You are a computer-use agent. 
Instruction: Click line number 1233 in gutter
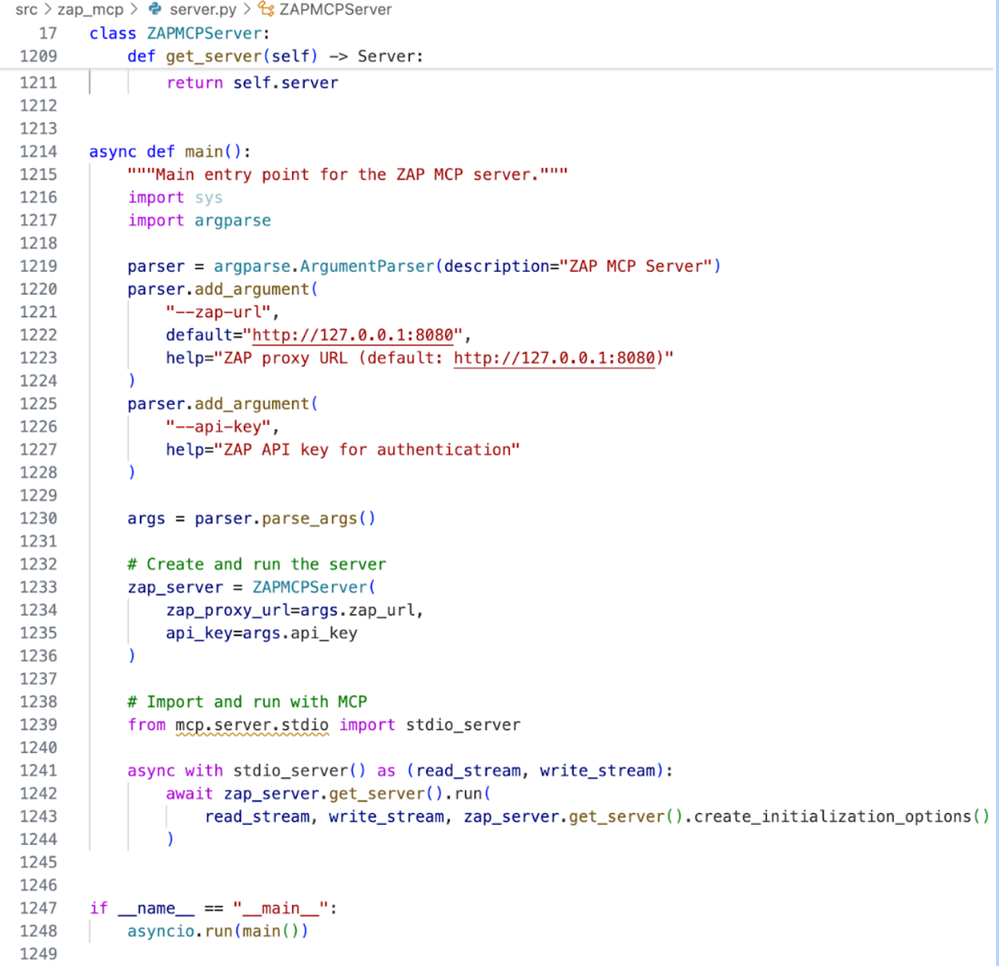click(38, 588)
